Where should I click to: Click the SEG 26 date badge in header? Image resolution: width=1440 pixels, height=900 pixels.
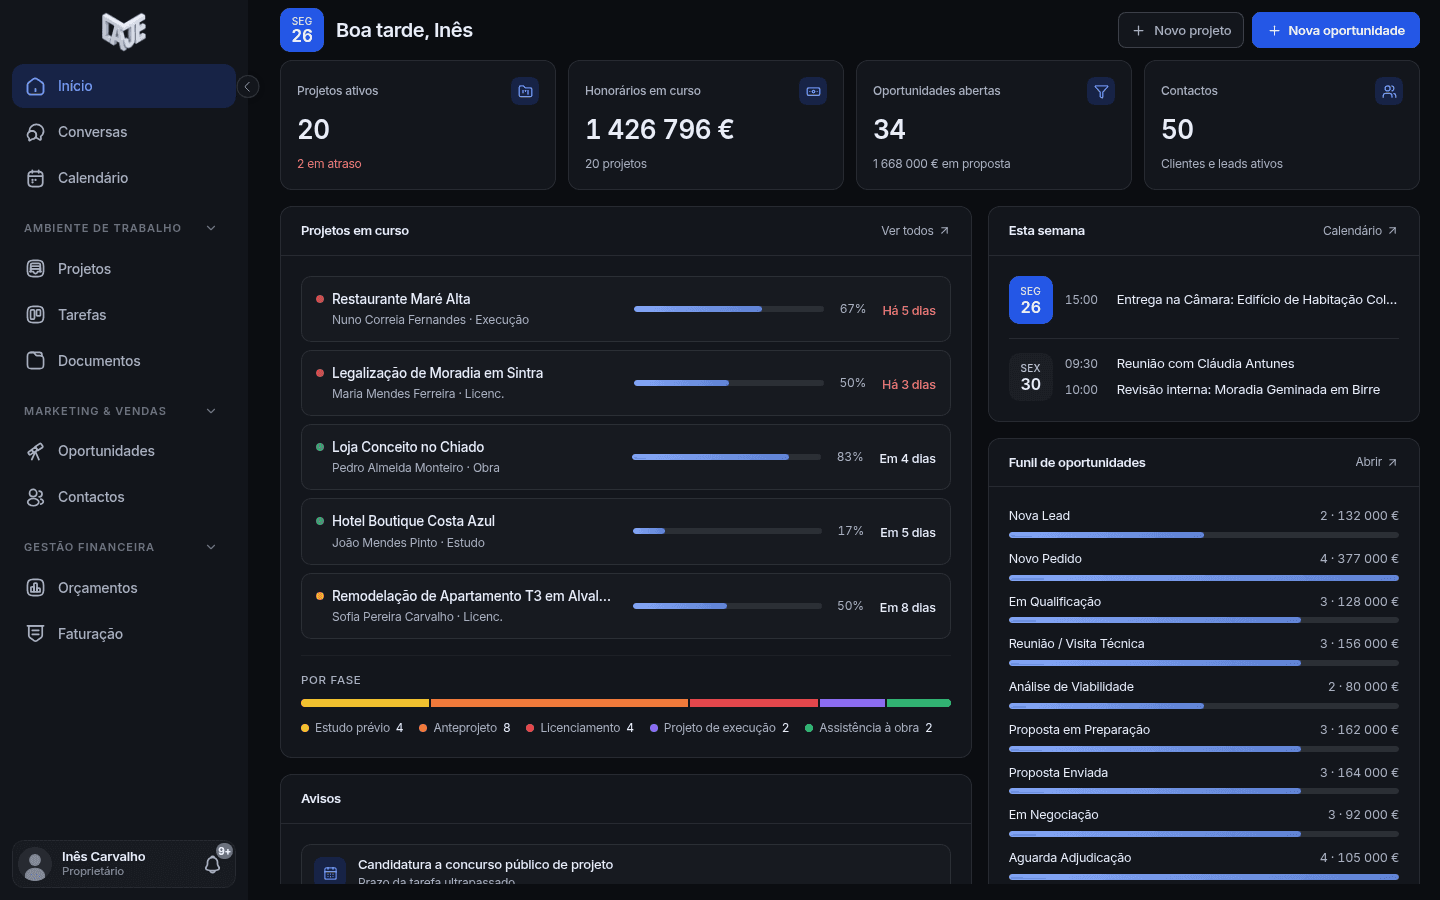click(302, 30)
